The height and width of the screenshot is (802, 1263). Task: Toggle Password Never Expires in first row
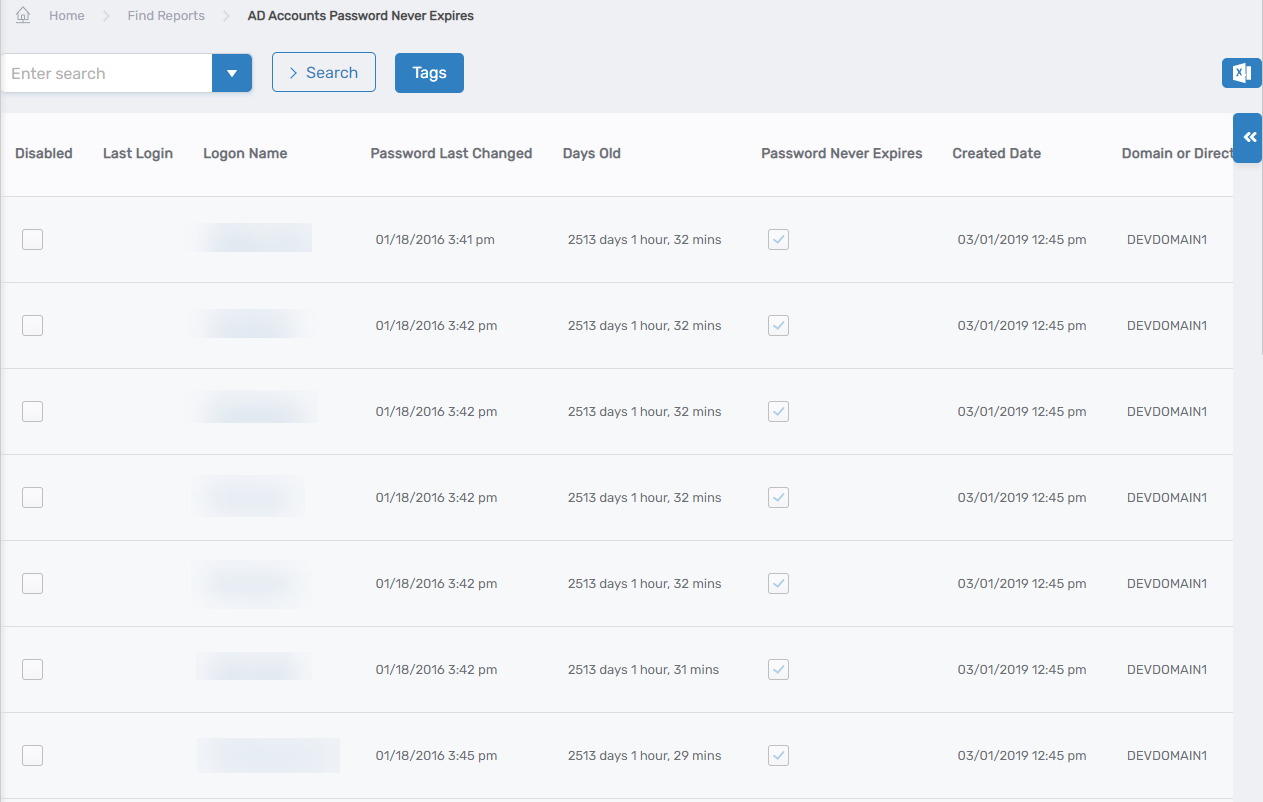click(x=778, y=239)
